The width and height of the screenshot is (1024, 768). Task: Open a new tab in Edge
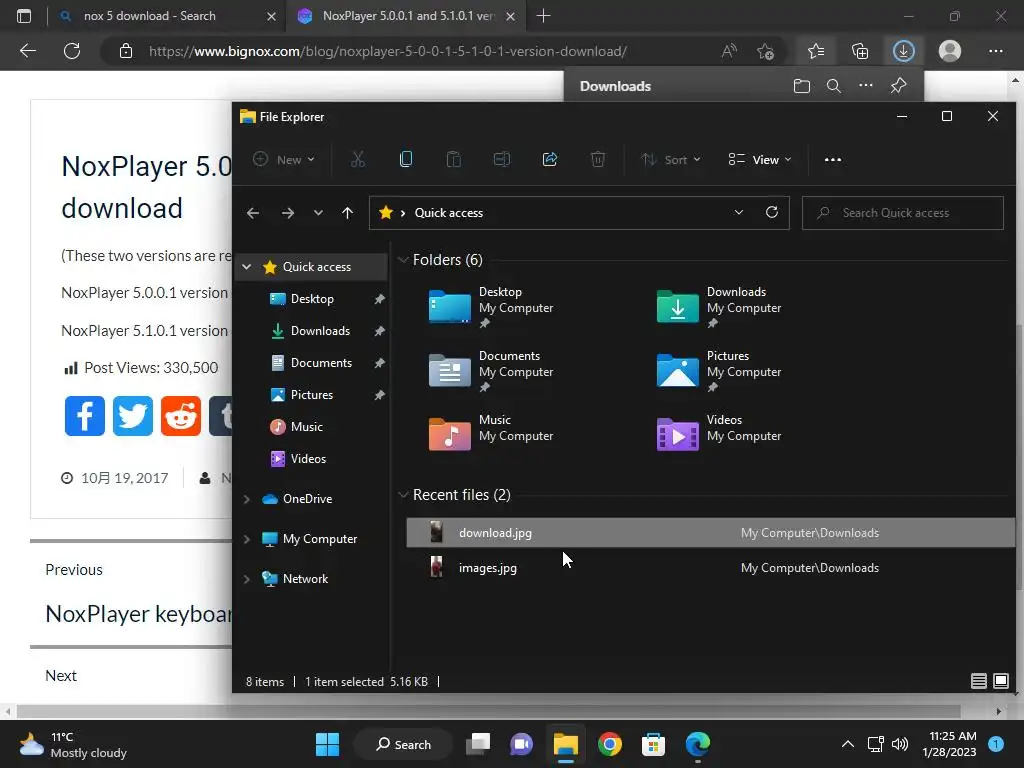click(543, 16)
